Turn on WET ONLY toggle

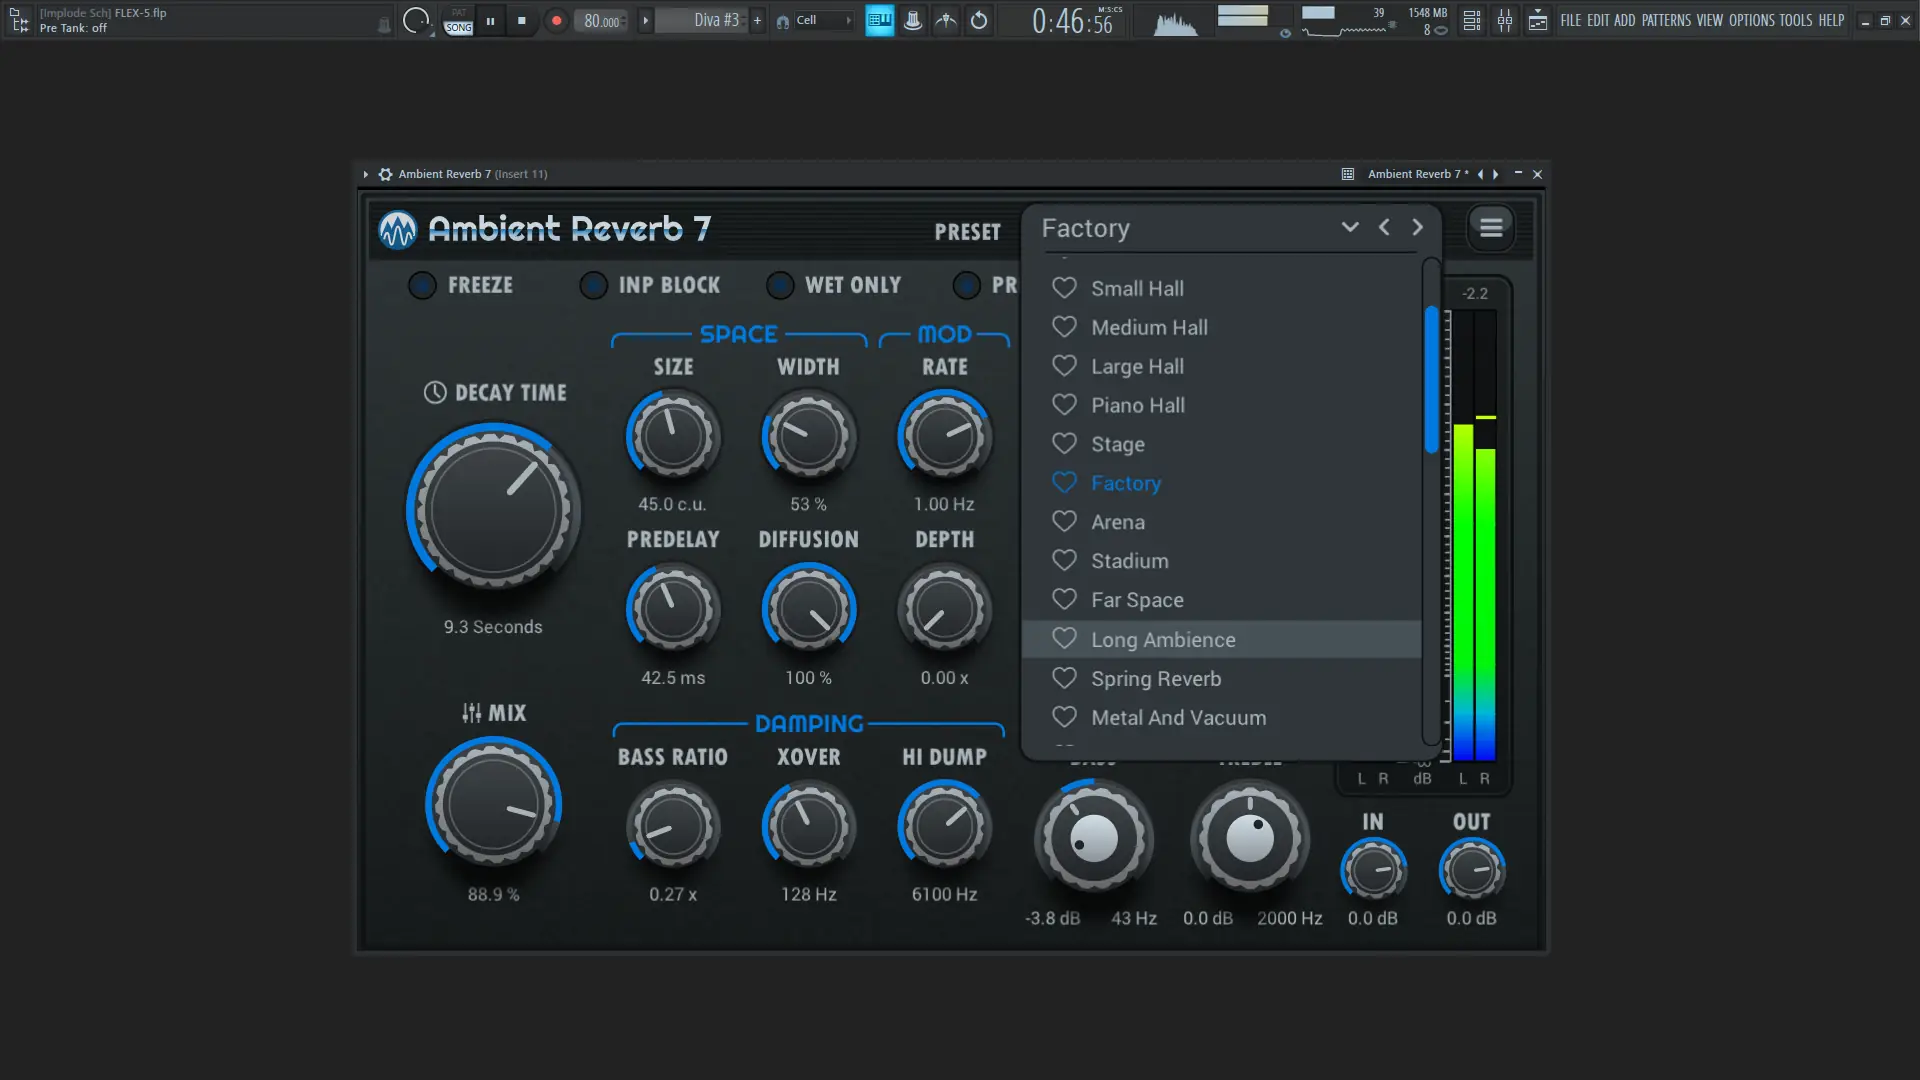point(780,286)
